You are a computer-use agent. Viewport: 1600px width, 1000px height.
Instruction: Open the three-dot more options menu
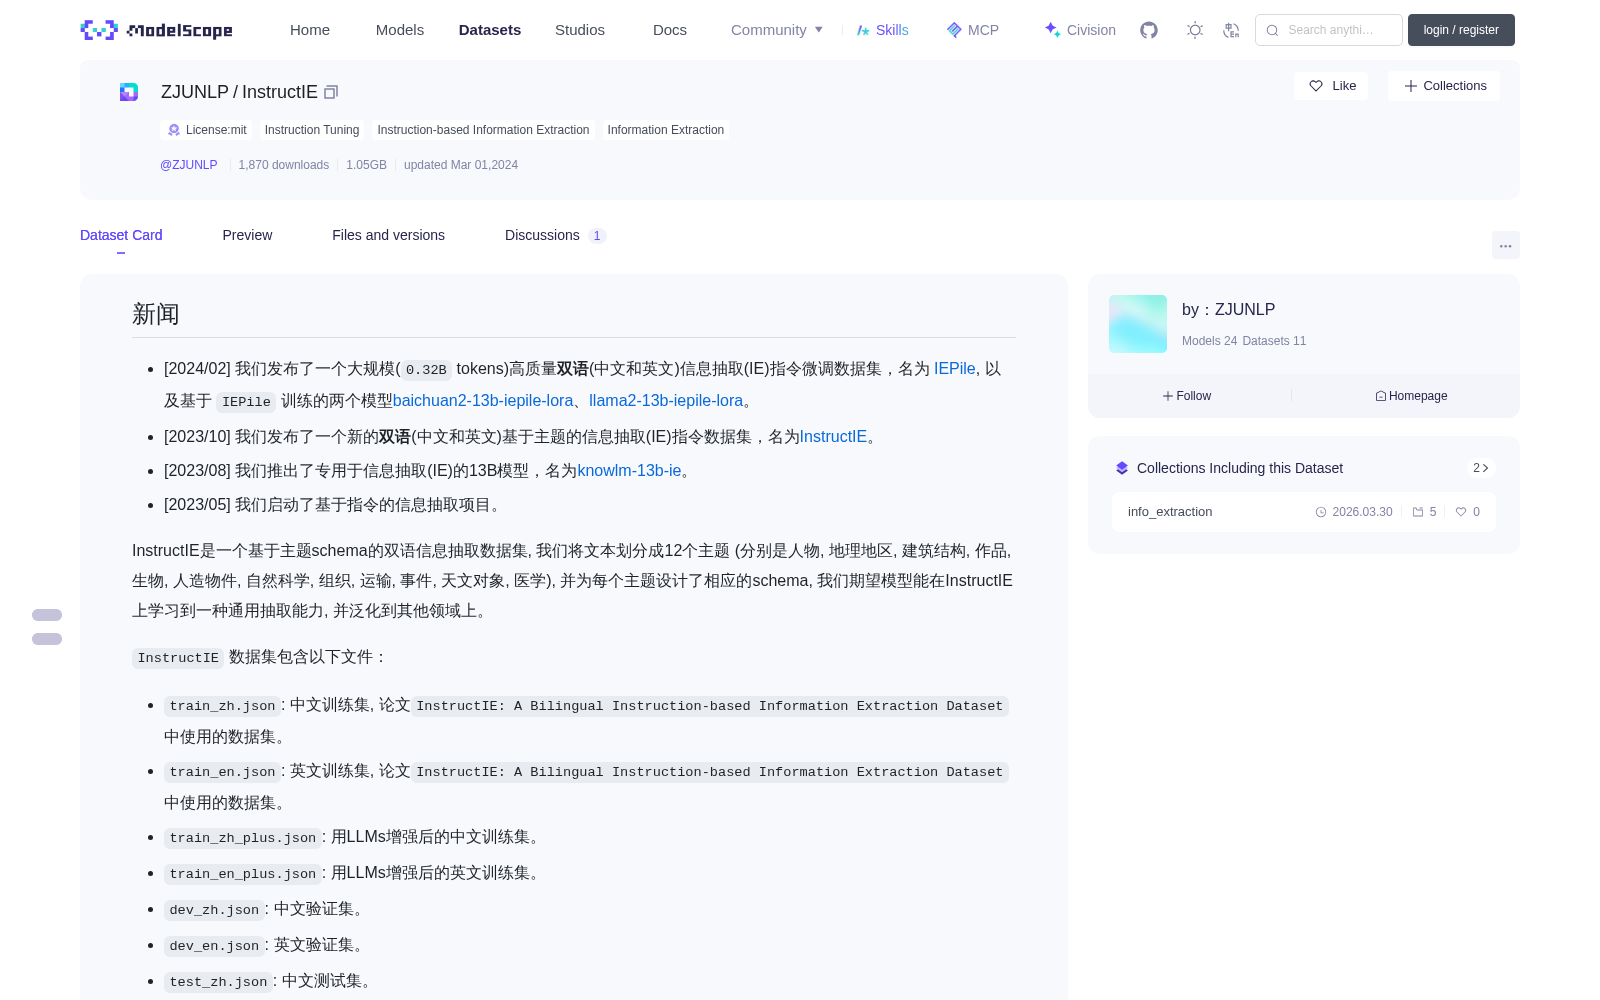click(1505, 245)
